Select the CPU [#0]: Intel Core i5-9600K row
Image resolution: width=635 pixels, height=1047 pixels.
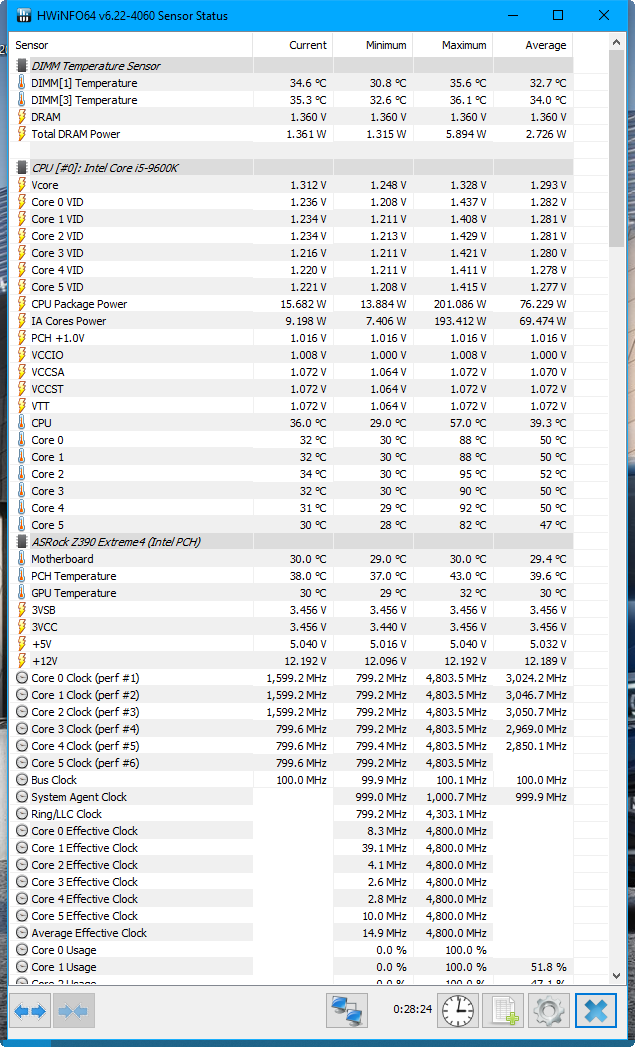(x=291, y=168)
